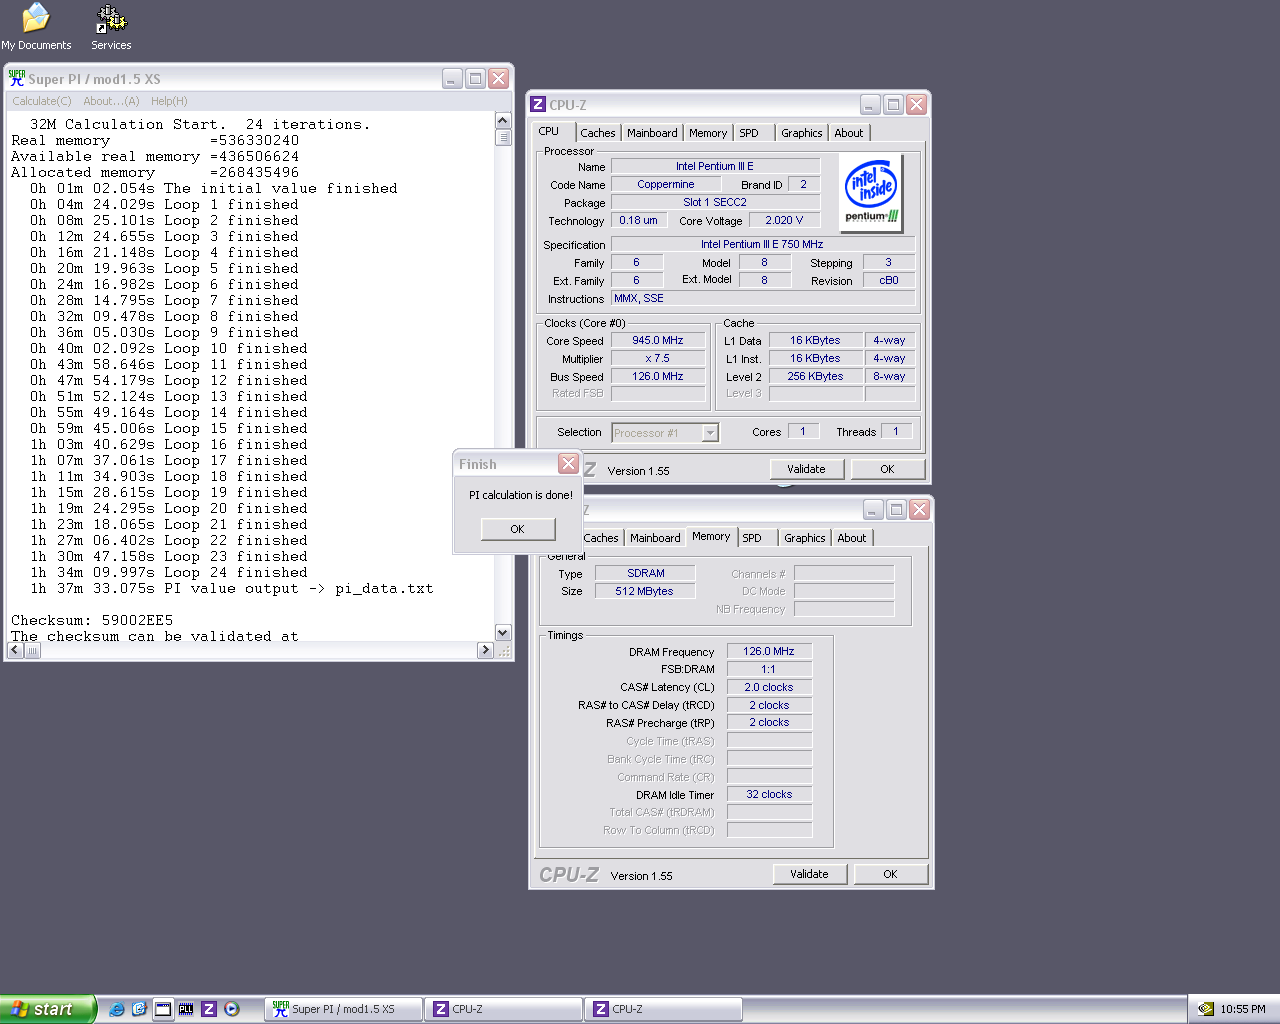Click the Code Name Coppermine field

(666, 184)
